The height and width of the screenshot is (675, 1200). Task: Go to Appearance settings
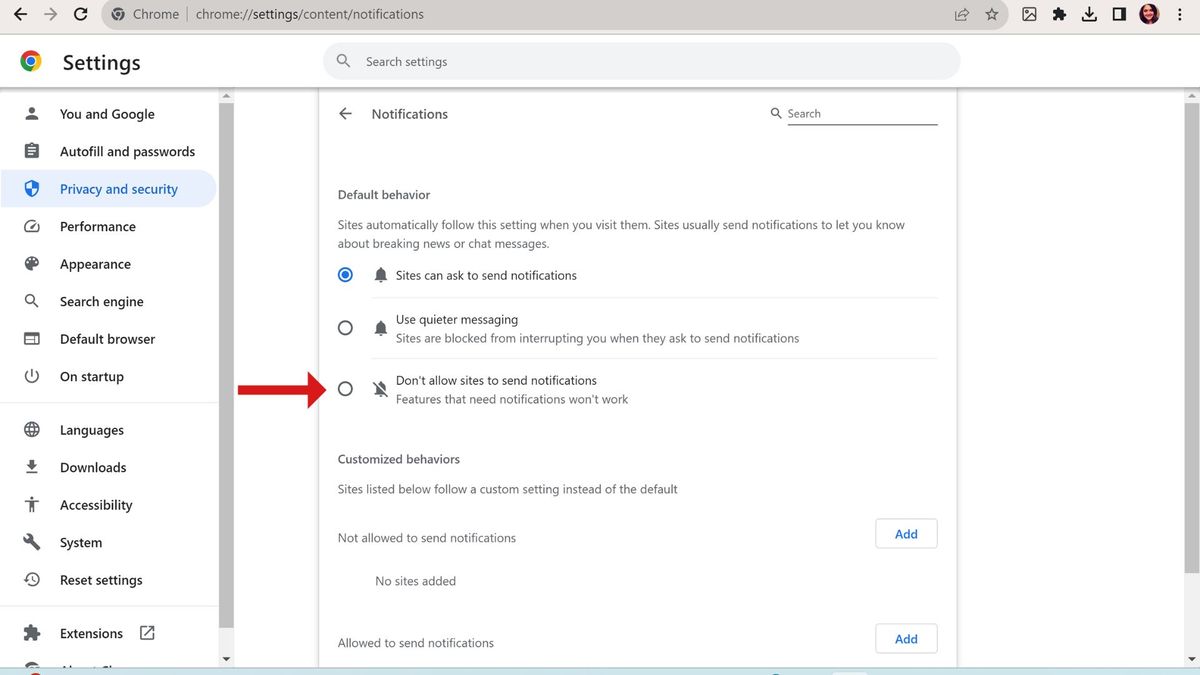(x=95, y=264)
